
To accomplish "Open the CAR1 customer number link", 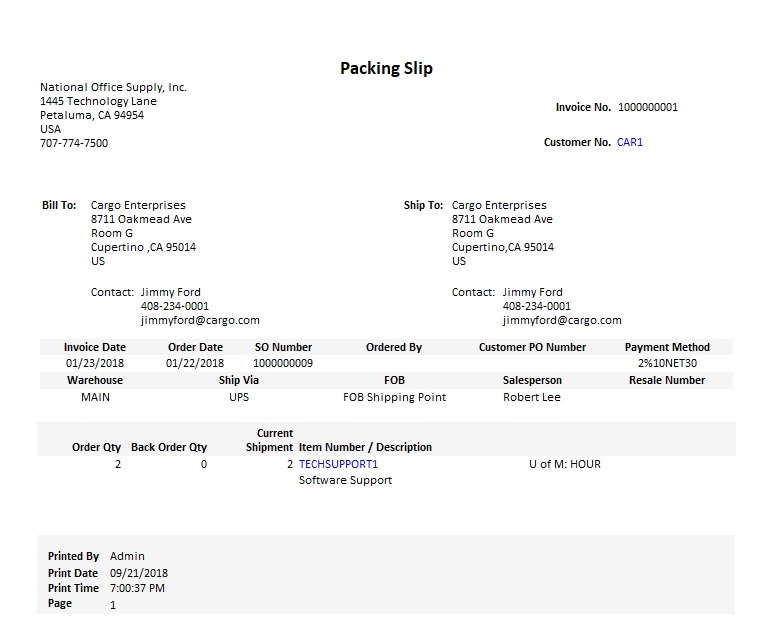I will pyautogui.click(x=630, y=142).
